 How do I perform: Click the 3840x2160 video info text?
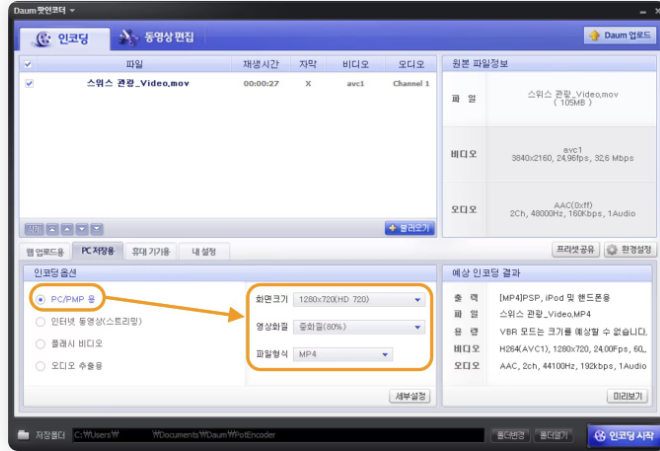[572, 158]
